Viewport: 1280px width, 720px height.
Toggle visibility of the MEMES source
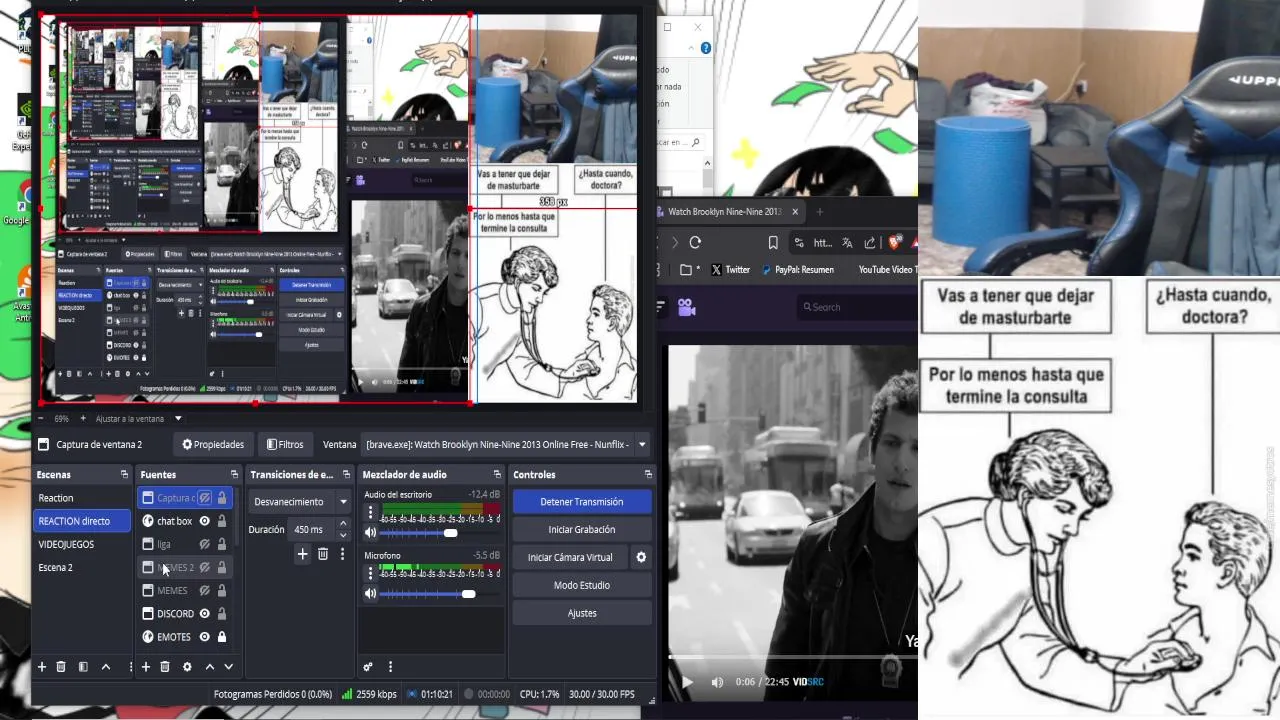click(x=204, y=590)
